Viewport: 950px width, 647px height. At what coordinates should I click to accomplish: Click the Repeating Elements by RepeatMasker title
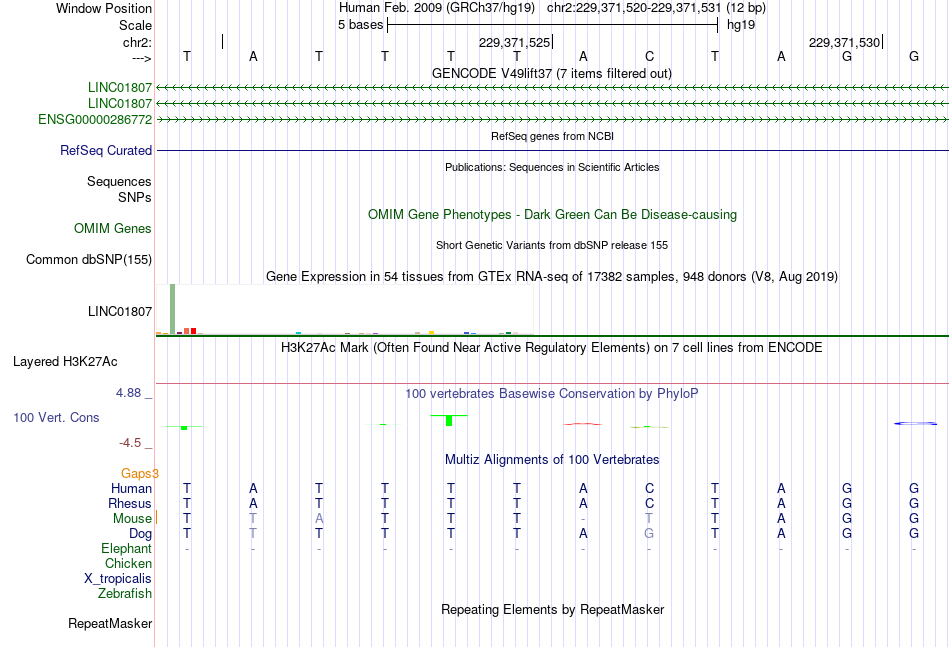pyautogui.click(x=553, y=609)
